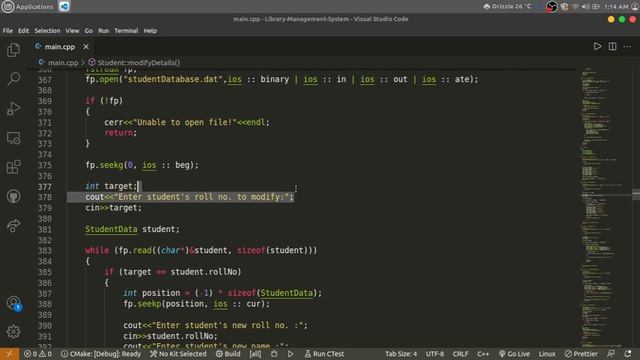Open the OBS Studio tray icon
Viewport: 640px width, 360px height.
click(x=551, y=7)
